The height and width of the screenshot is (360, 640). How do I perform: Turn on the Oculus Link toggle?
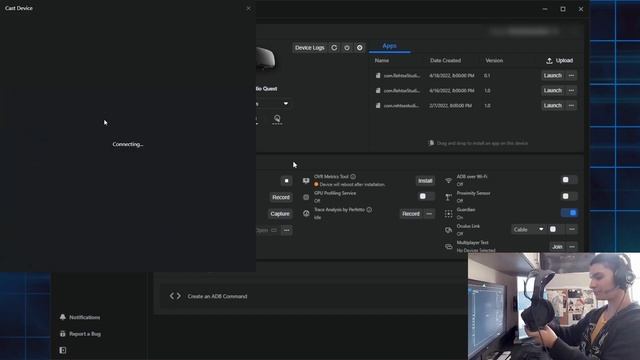tap(556, 229)
